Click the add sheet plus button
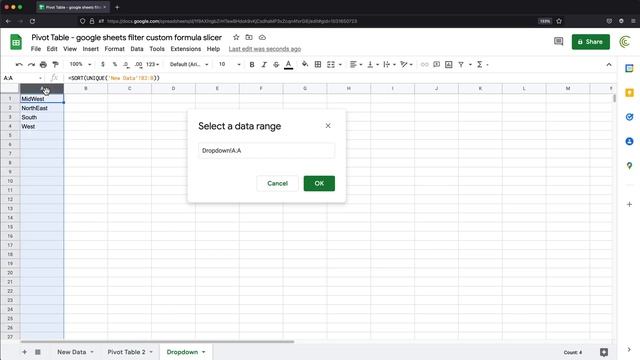This screenshot has height=360, width=640. (x=24, y=352)
